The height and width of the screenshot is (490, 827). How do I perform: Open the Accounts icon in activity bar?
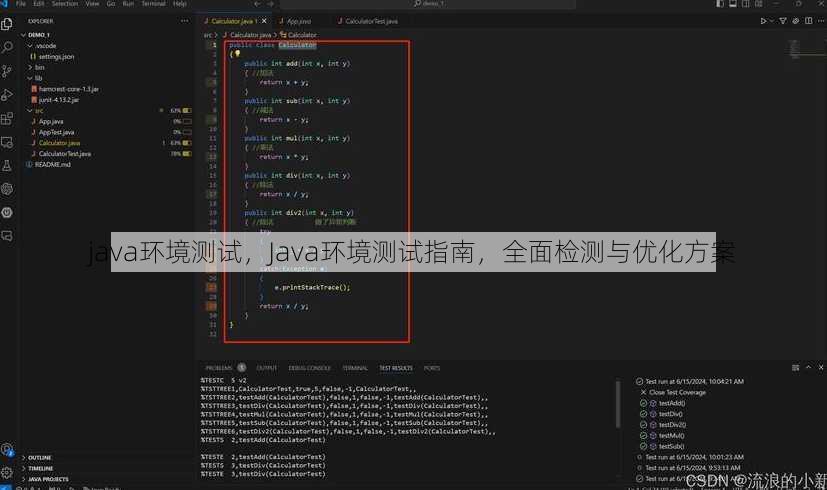point(7,450)
